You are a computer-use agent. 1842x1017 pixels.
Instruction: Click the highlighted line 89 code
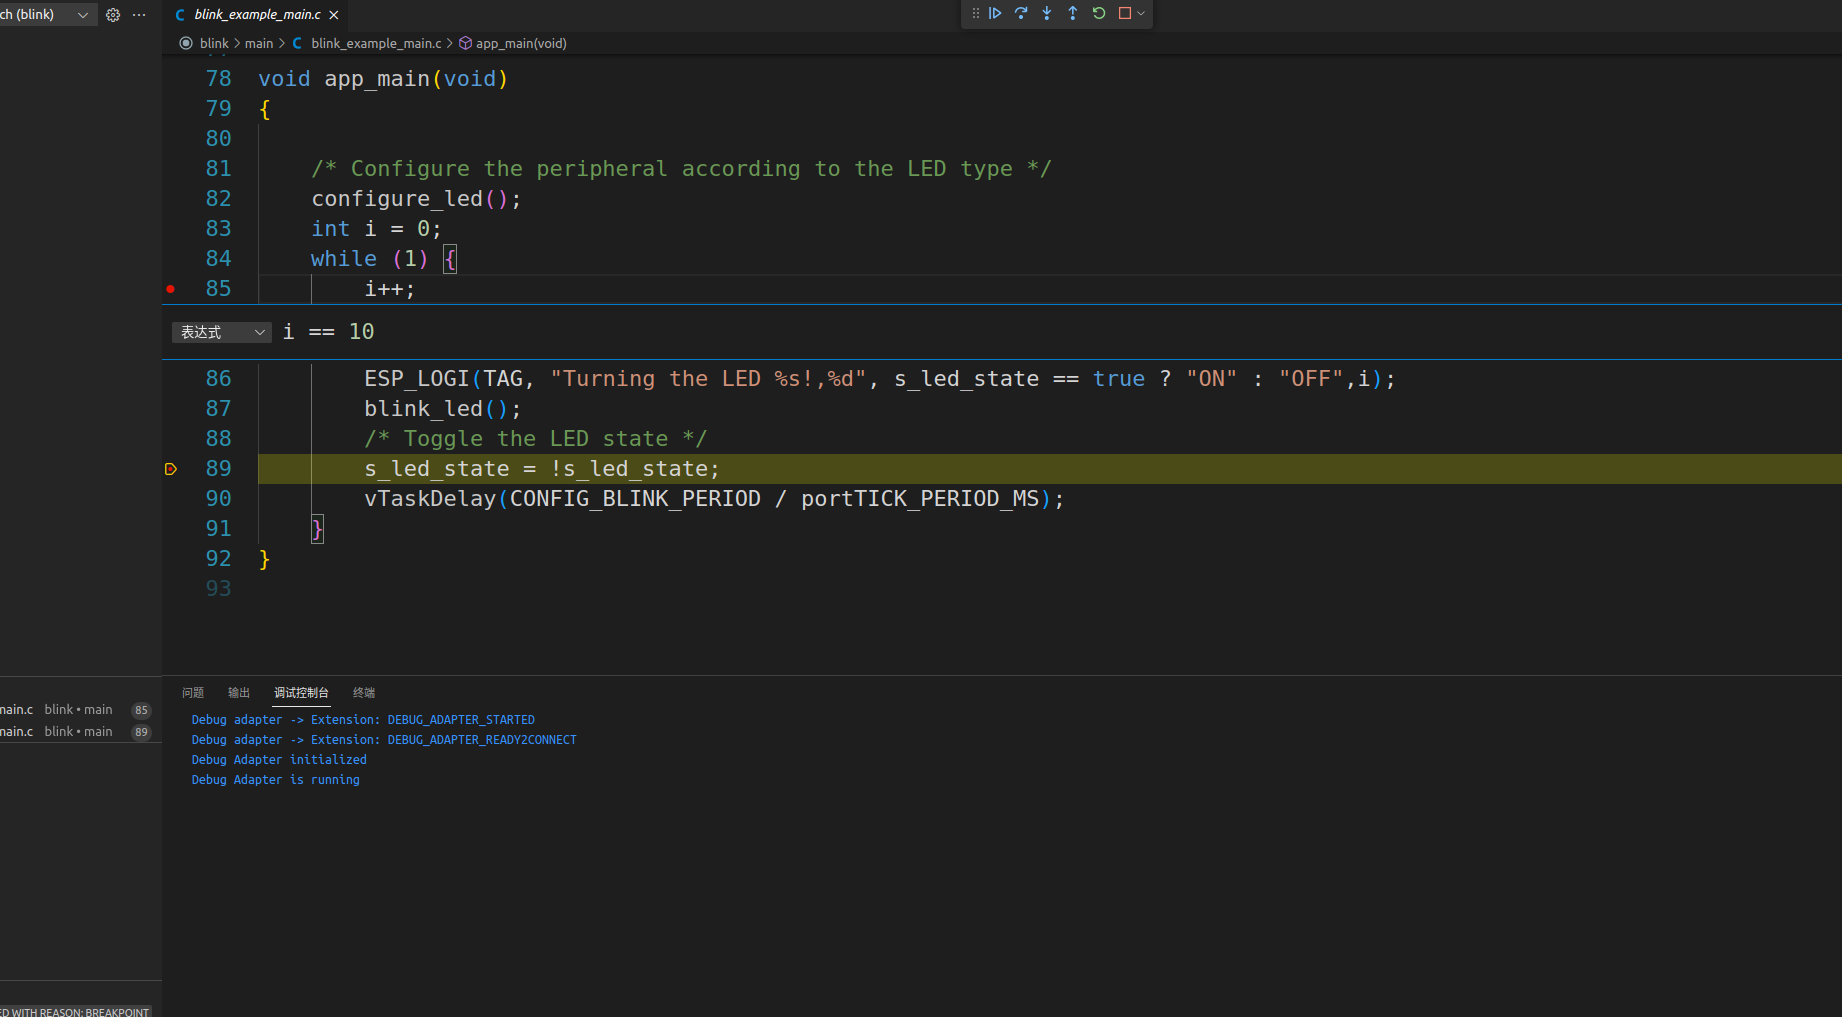tap(541, 469)
